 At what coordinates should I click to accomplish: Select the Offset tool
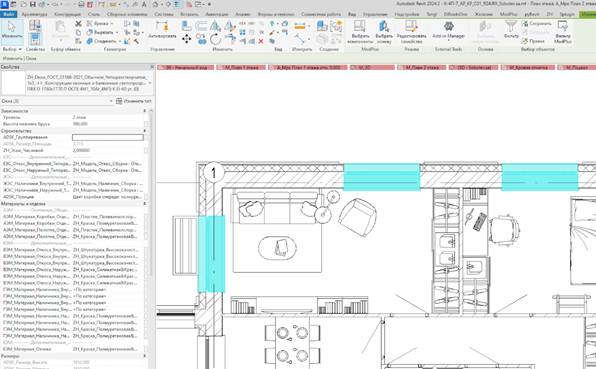pyautogui.click(x=201, y=26)
